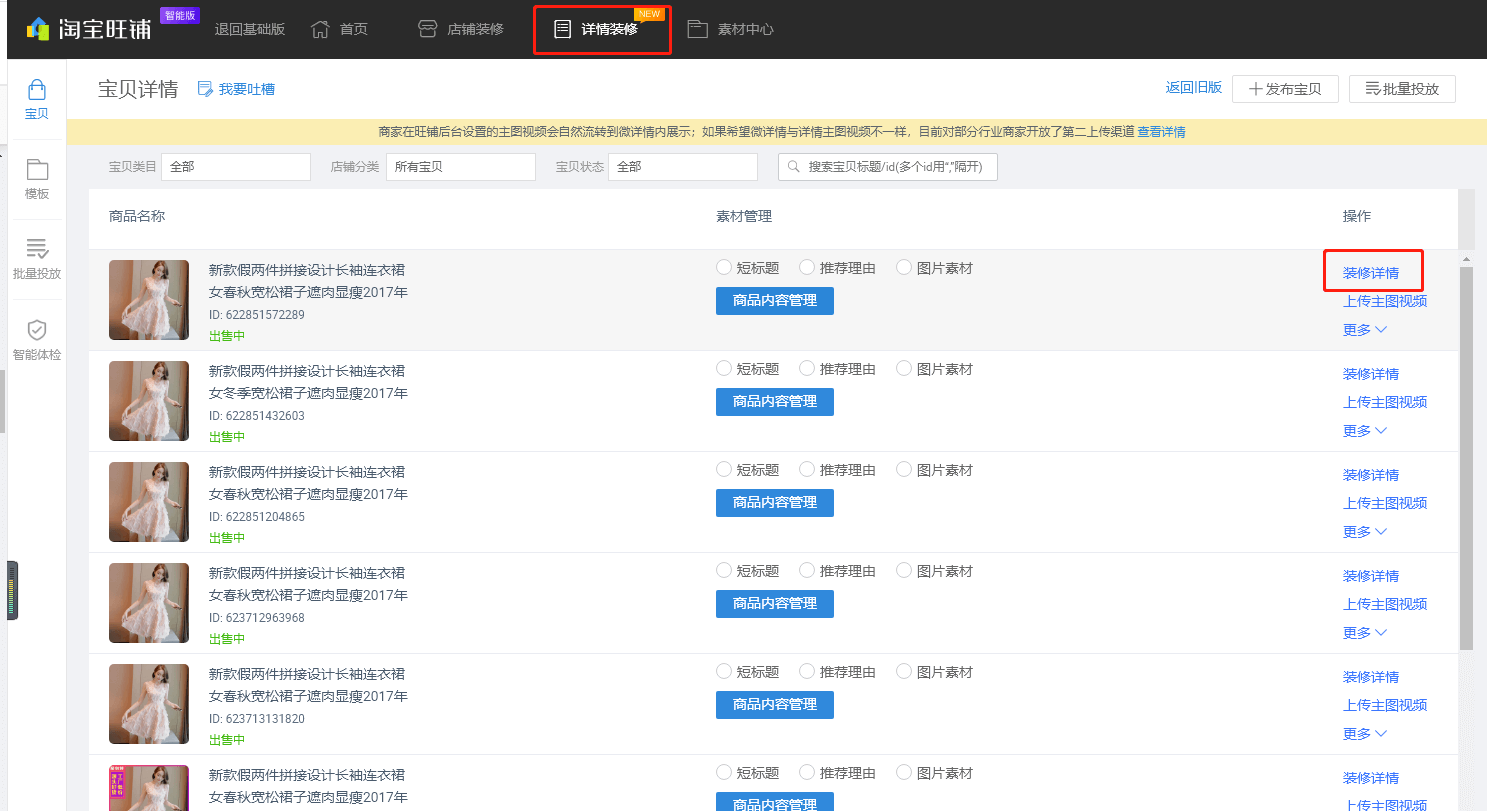
Task: Select 短标题 radio for ID 623712963968
Action: pos(724,571)
